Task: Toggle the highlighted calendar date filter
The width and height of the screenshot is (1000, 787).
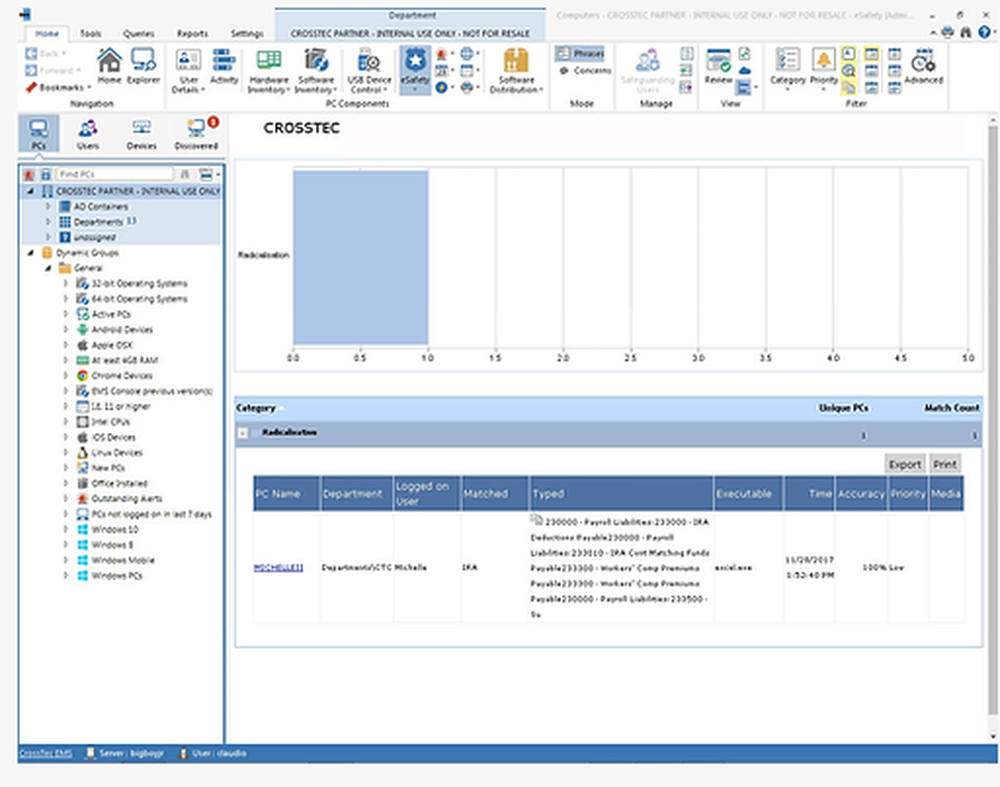Action: pos(872,54)
